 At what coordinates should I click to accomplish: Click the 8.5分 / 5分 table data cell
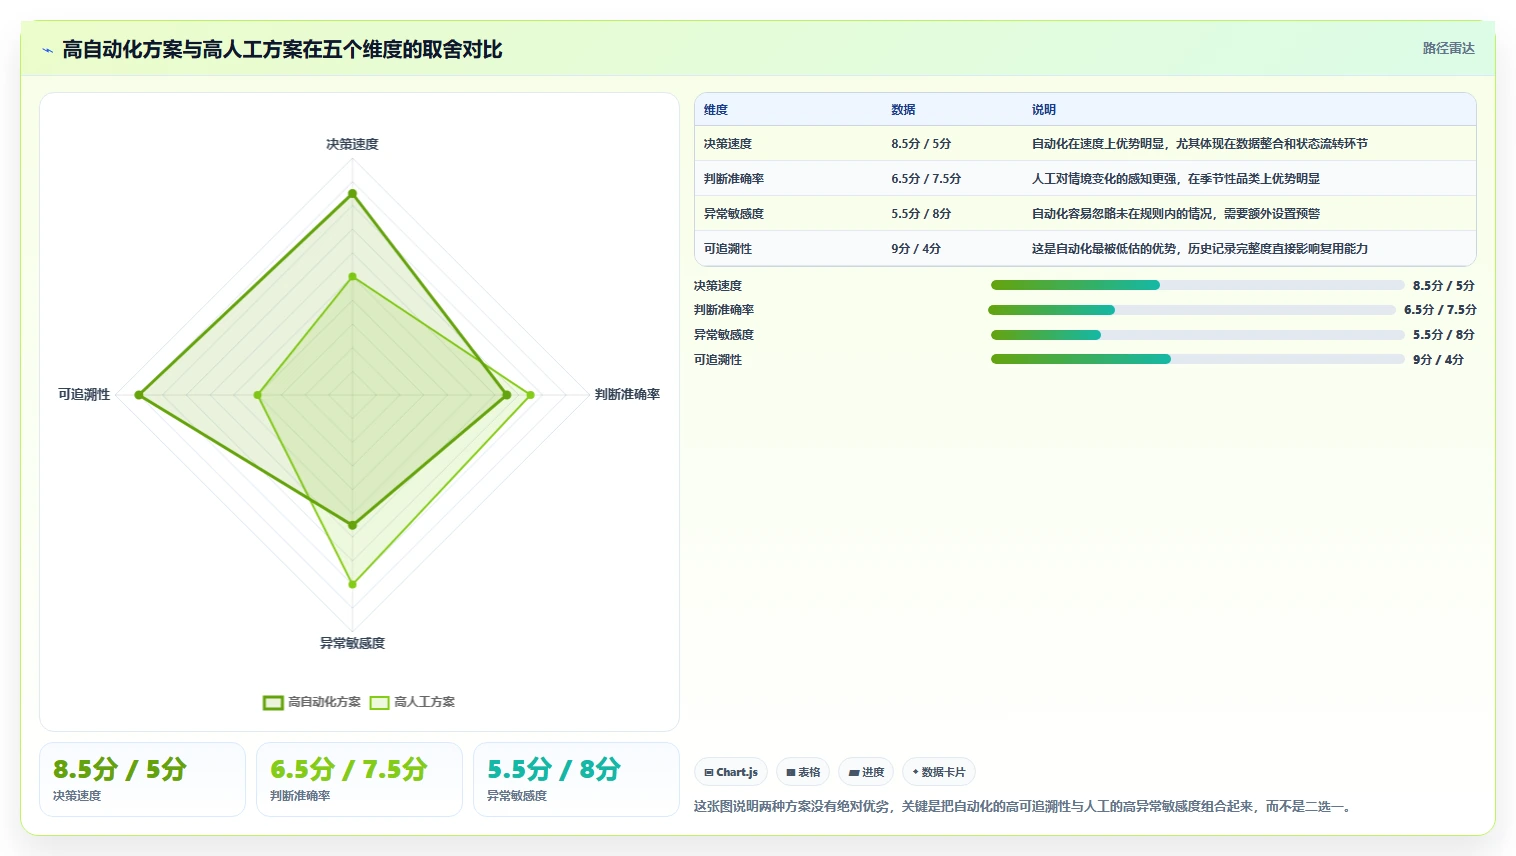coord(921,144)
